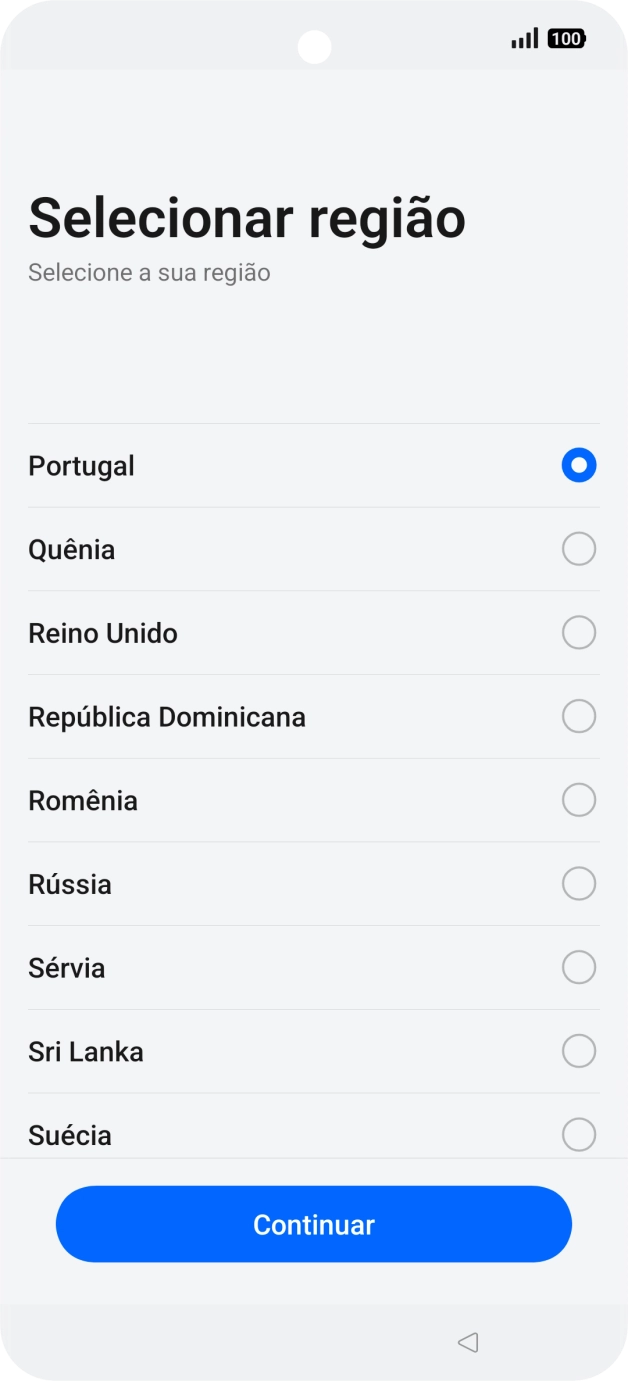Tap the Selecionar região heading
The image size is (628, 1381).
click(x=247, y=218)
